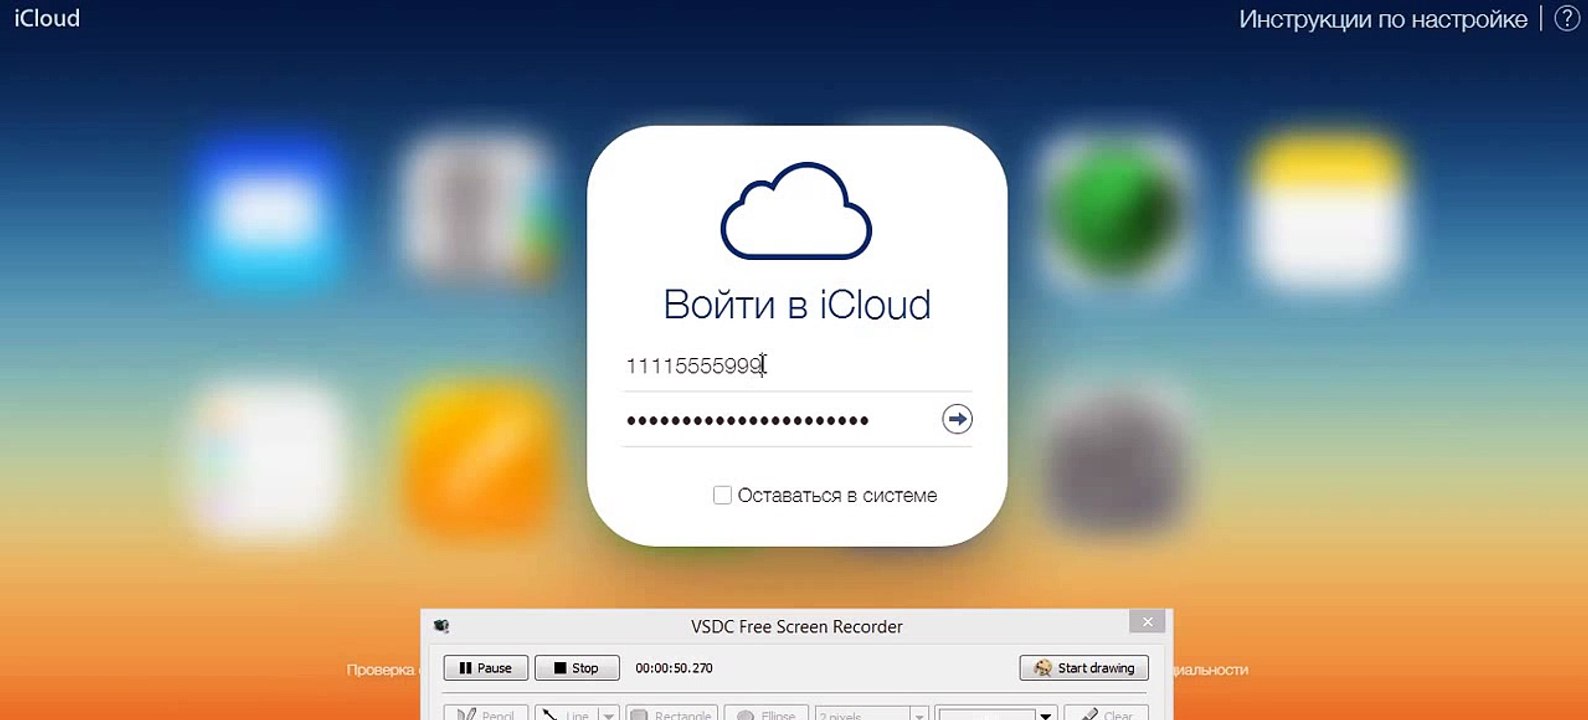The image size is (1588, 720).
Task: Click the recording timer 00:00:50.270
Action: (x=674, y=668)
